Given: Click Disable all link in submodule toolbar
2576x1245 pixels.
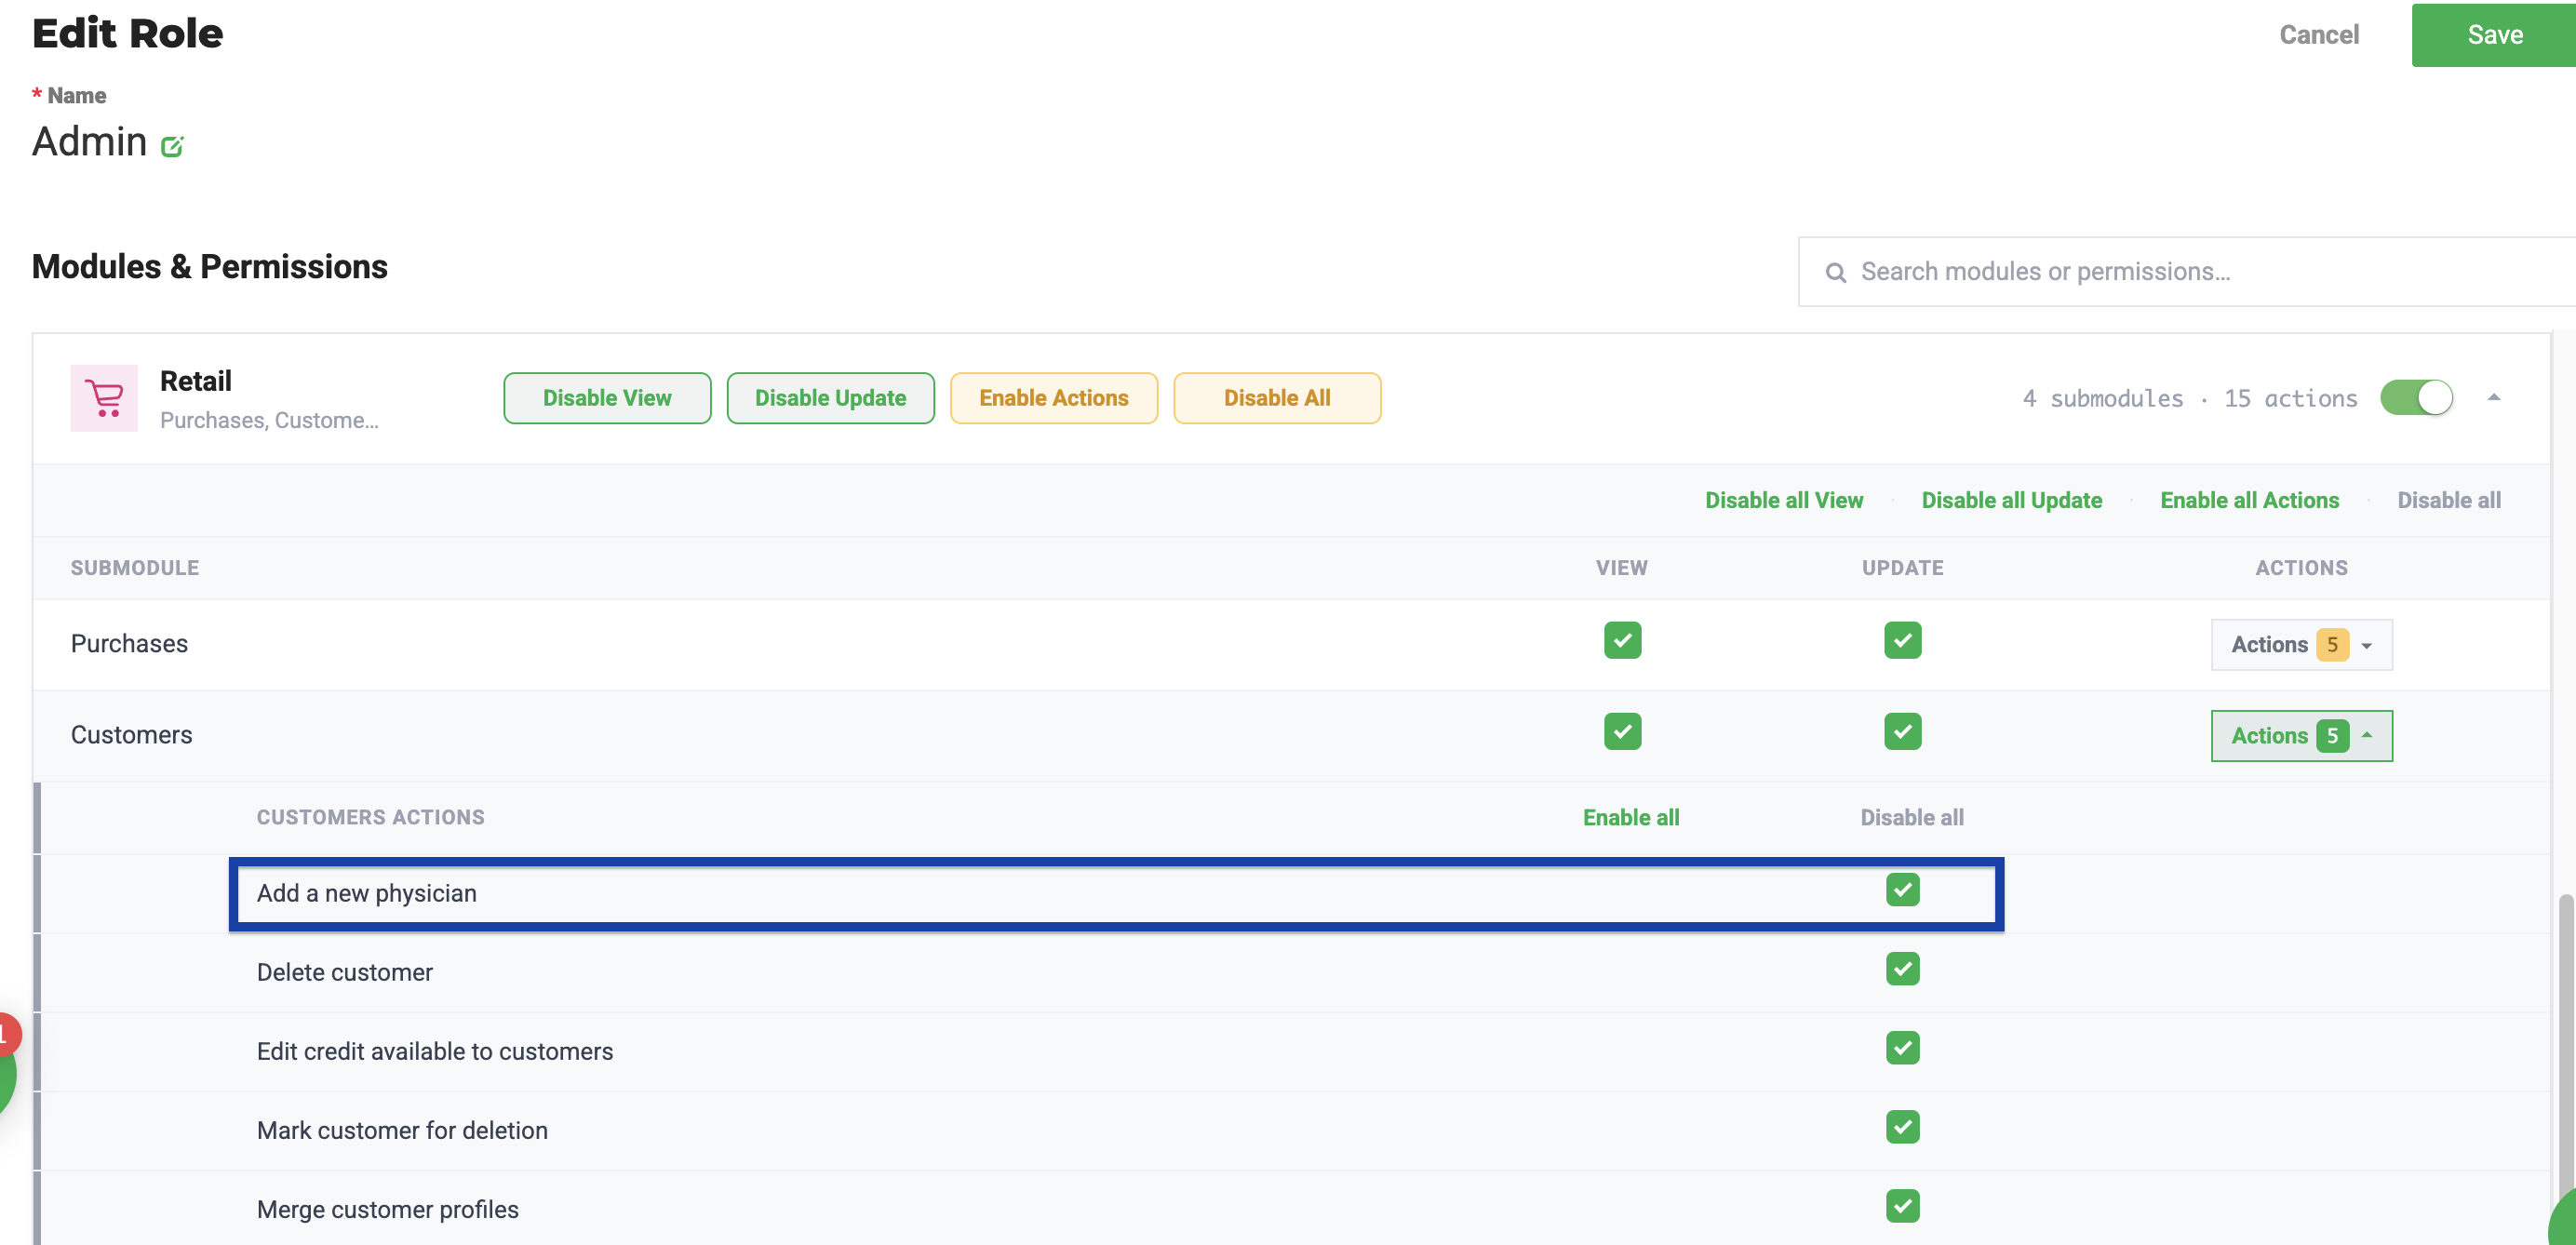Looking at the screenshot, I should pos(2448,500).
